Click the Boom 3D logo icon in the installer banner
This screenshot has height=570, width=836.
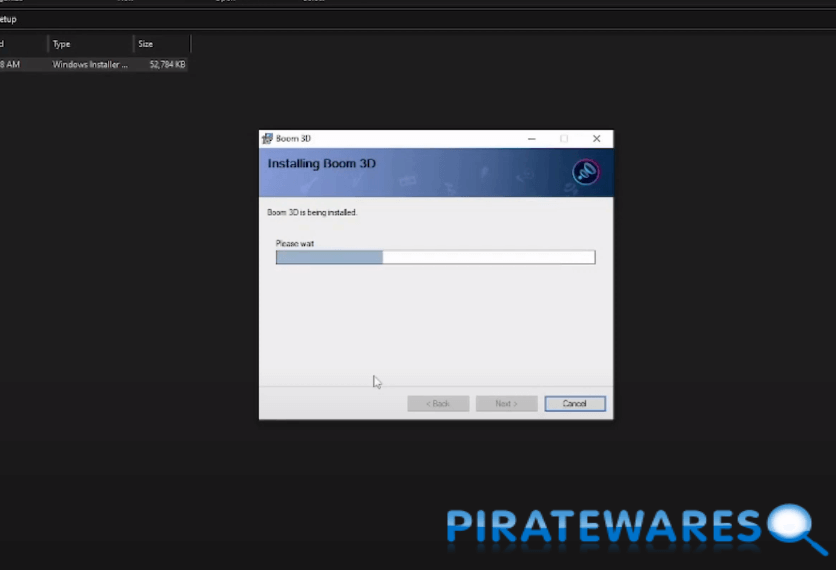coord(586,172)
